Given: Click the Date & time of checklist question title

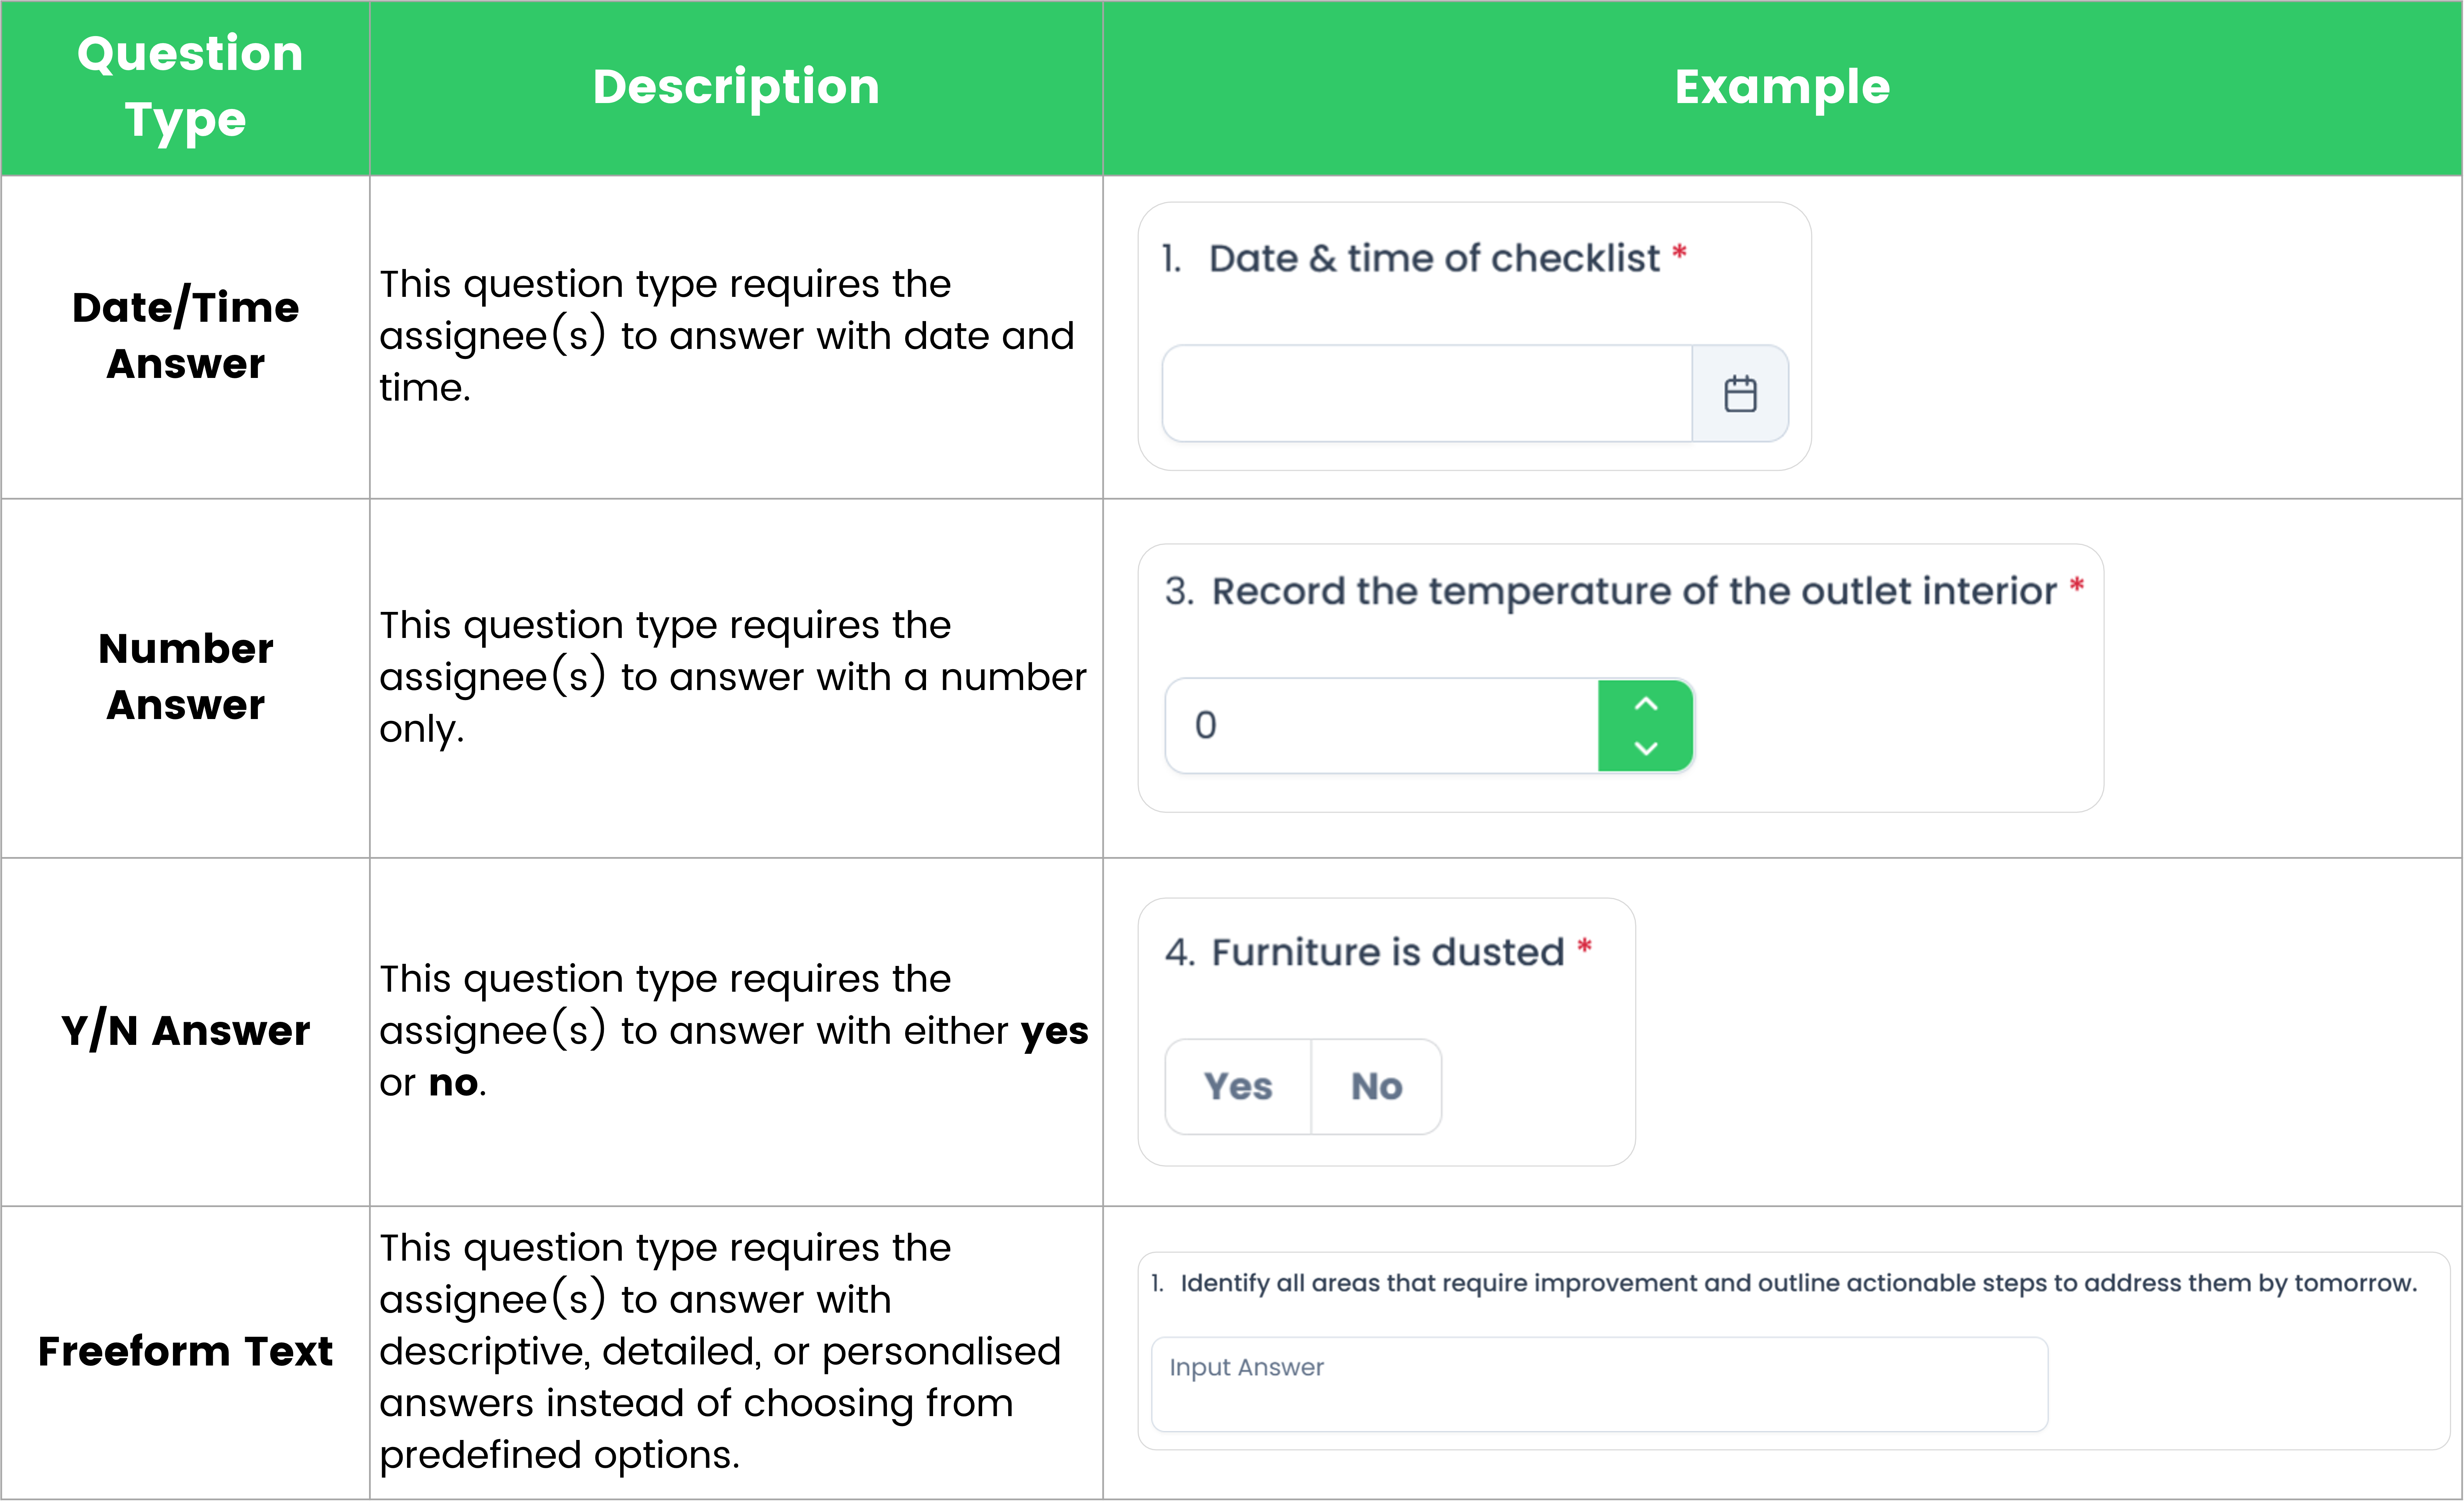Looking at the screenshot, I should pyautogui.click(x=1434, y=259).
